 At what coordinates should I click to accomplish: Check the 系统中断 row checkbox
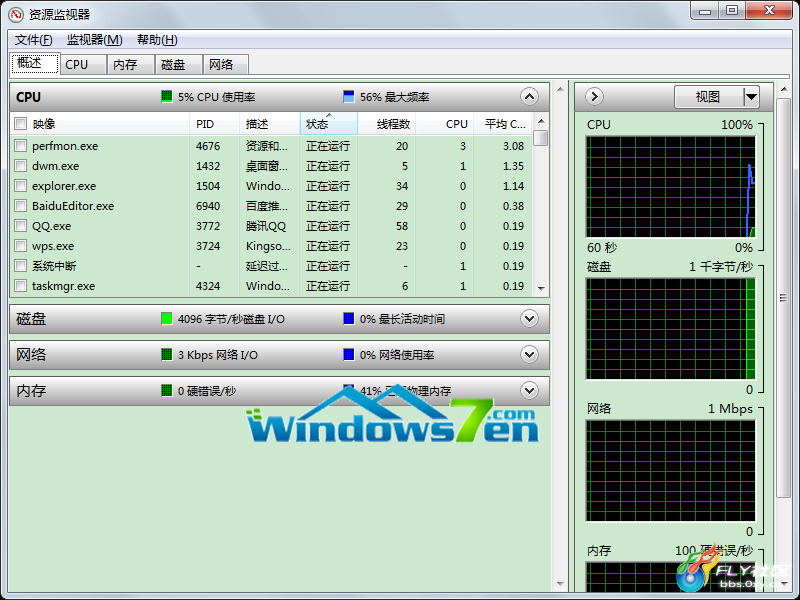point(20,266)
